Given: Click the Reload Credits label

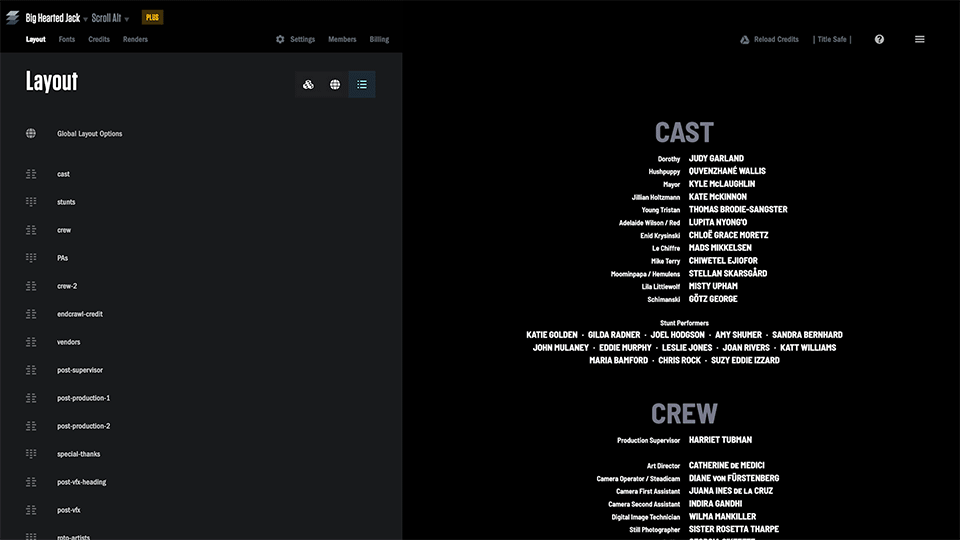Looking at the screenshot, I should coord(776,39).
